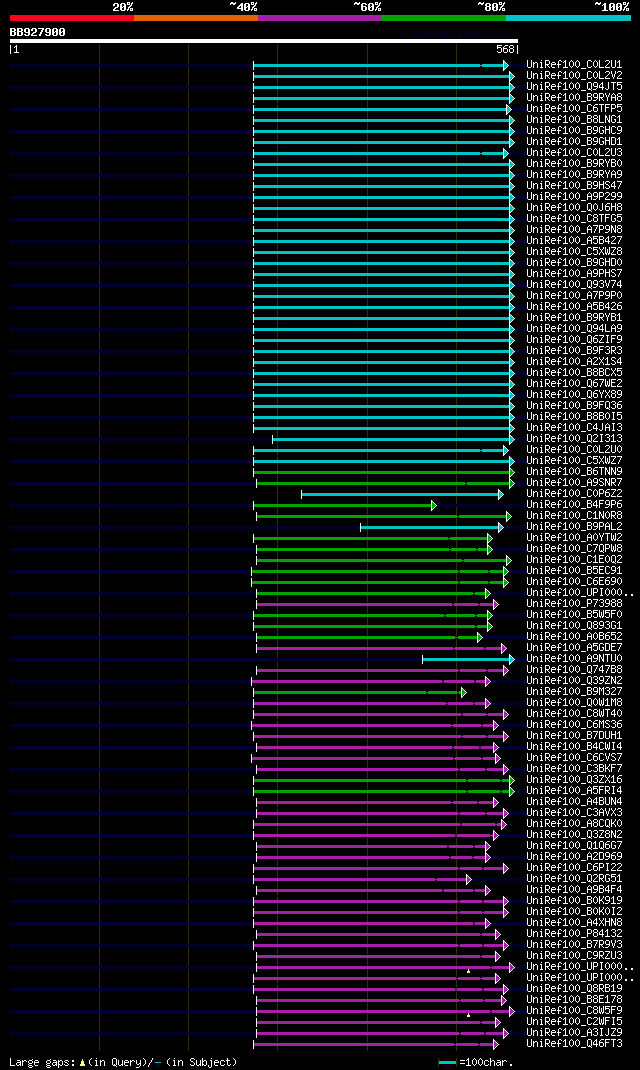Select label UniRef100_A9NTU0
Image resolution: width=640 pixels, height=1070 pixels.
(574, 659)
